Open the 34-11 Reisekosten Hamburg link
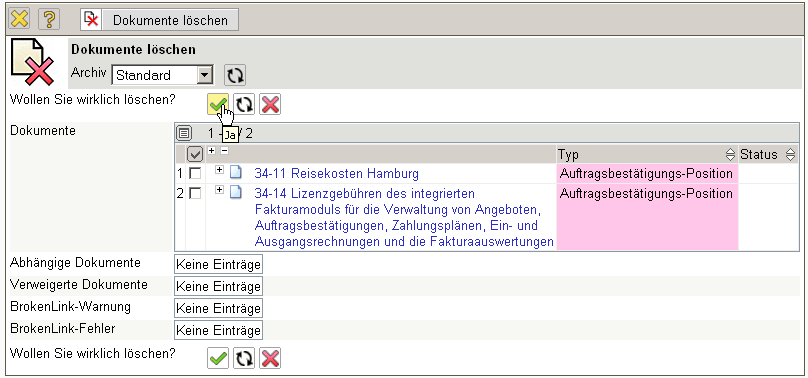 pos(336,174)
